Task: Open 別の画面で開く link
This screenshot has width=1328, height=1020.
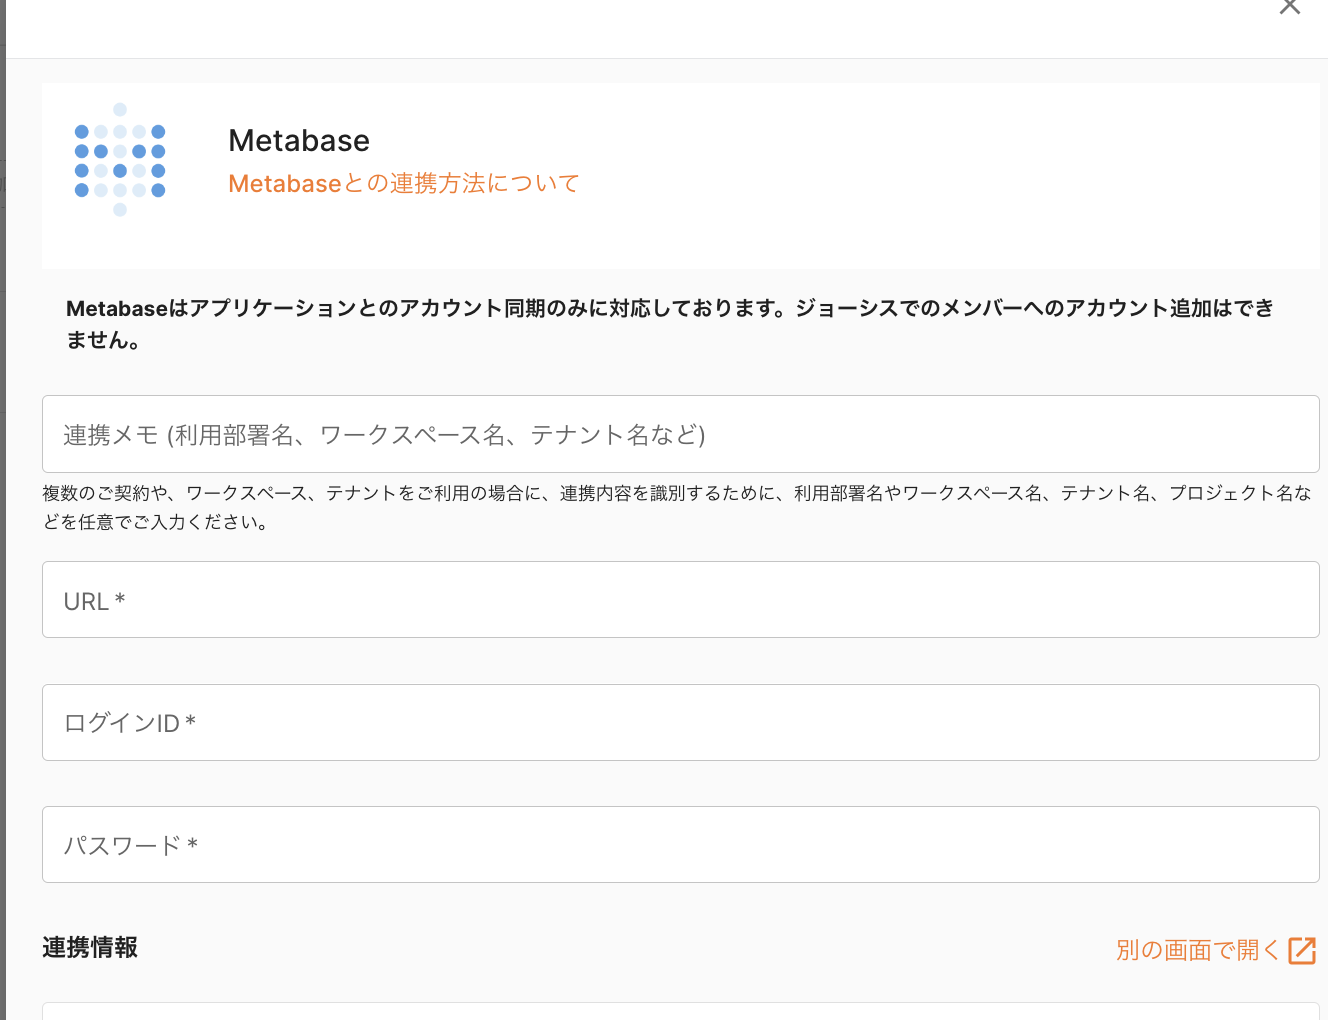Action: [1197, 950]
